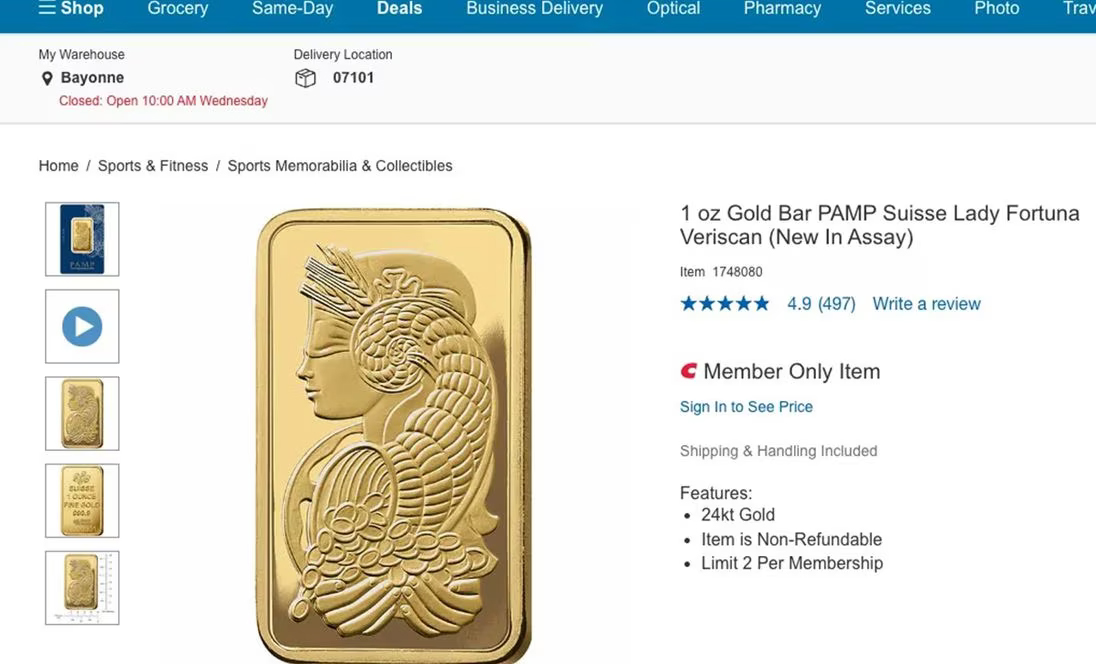Click Sign In to See Price
Image resolution: width=1096 pixels, height=664 pixels.
point(746,407)
